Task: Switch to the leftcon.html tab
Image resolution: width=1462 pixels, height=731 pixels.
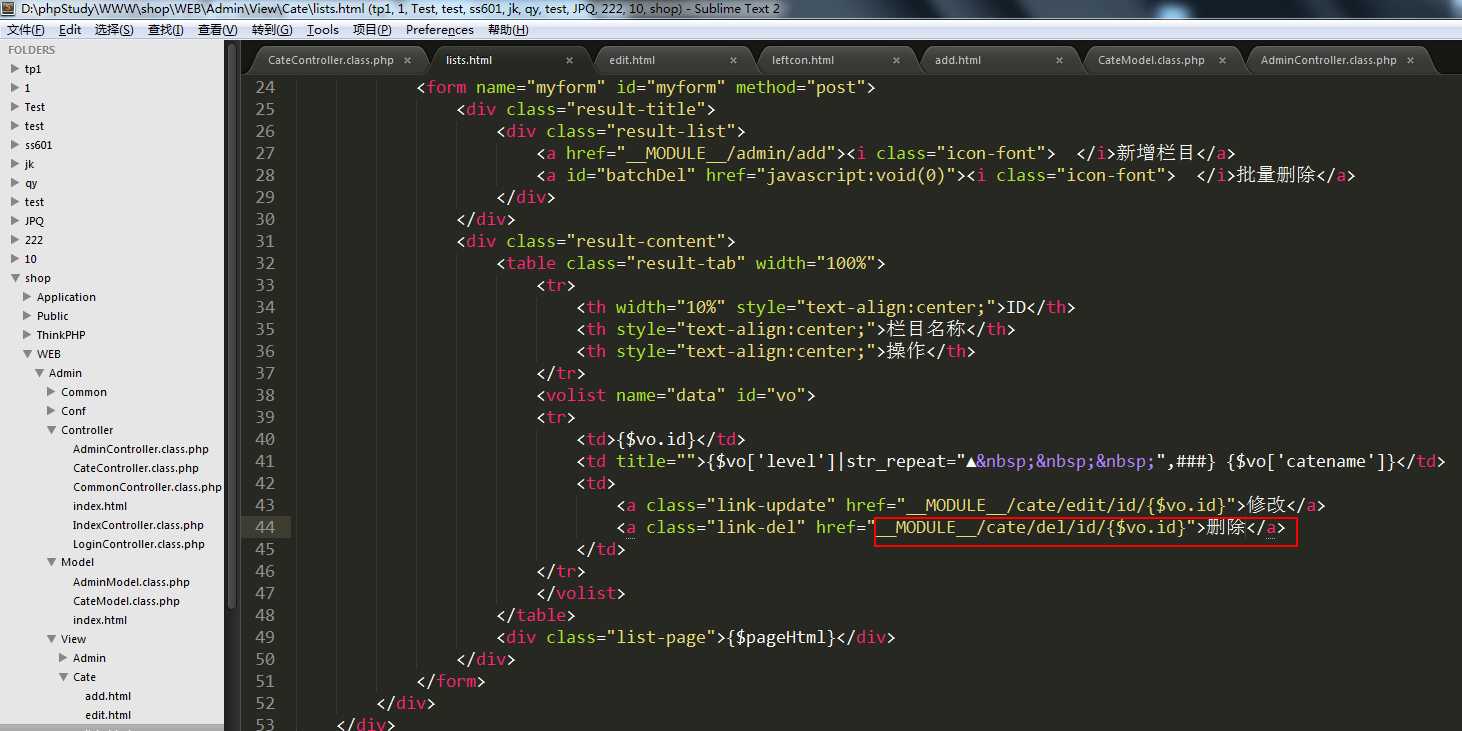Action: [803, 60]
